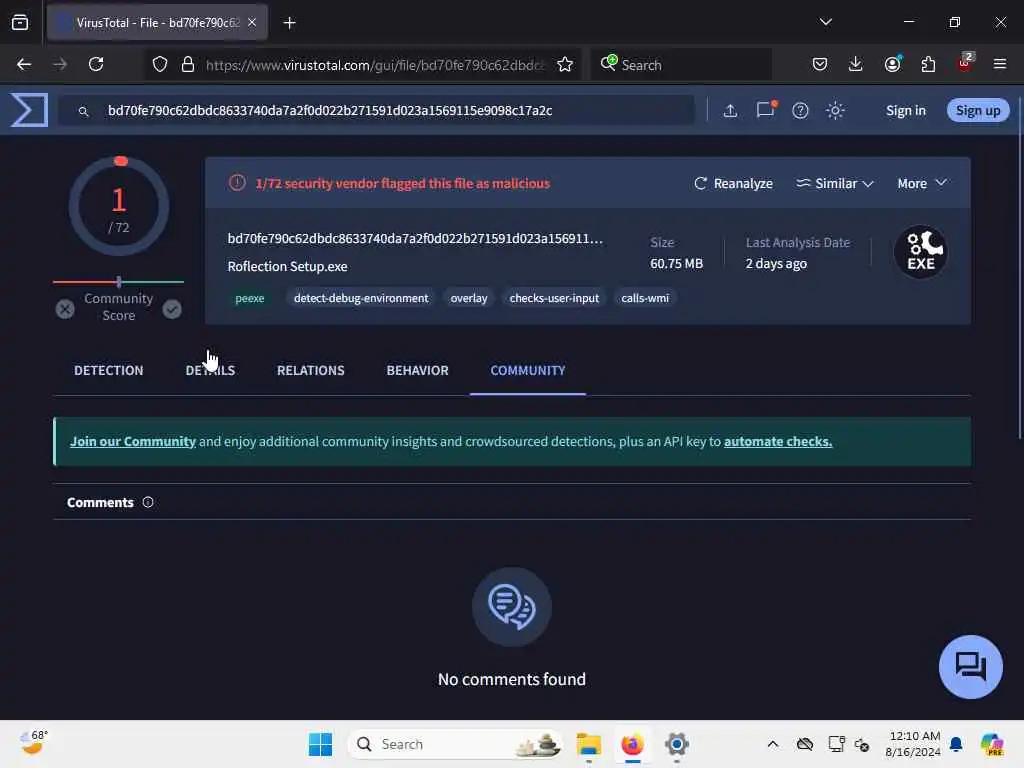Open the Firefox hamburger menu

click(1000, 64)
